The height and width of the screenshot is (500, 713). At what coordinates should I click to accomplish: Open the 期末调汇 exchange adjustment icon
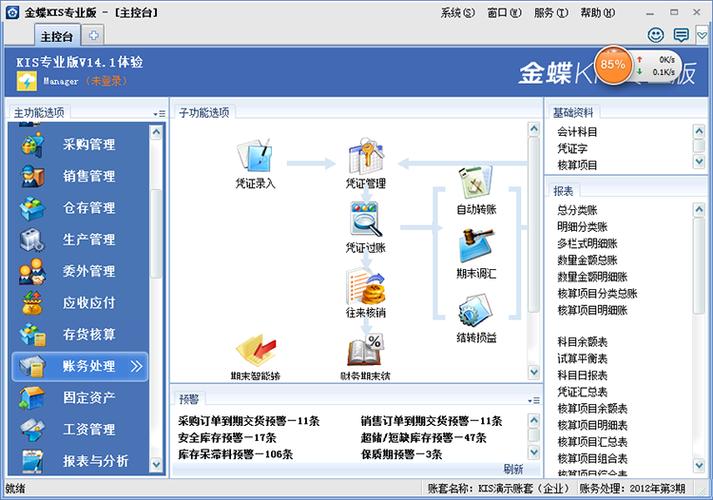476,245
